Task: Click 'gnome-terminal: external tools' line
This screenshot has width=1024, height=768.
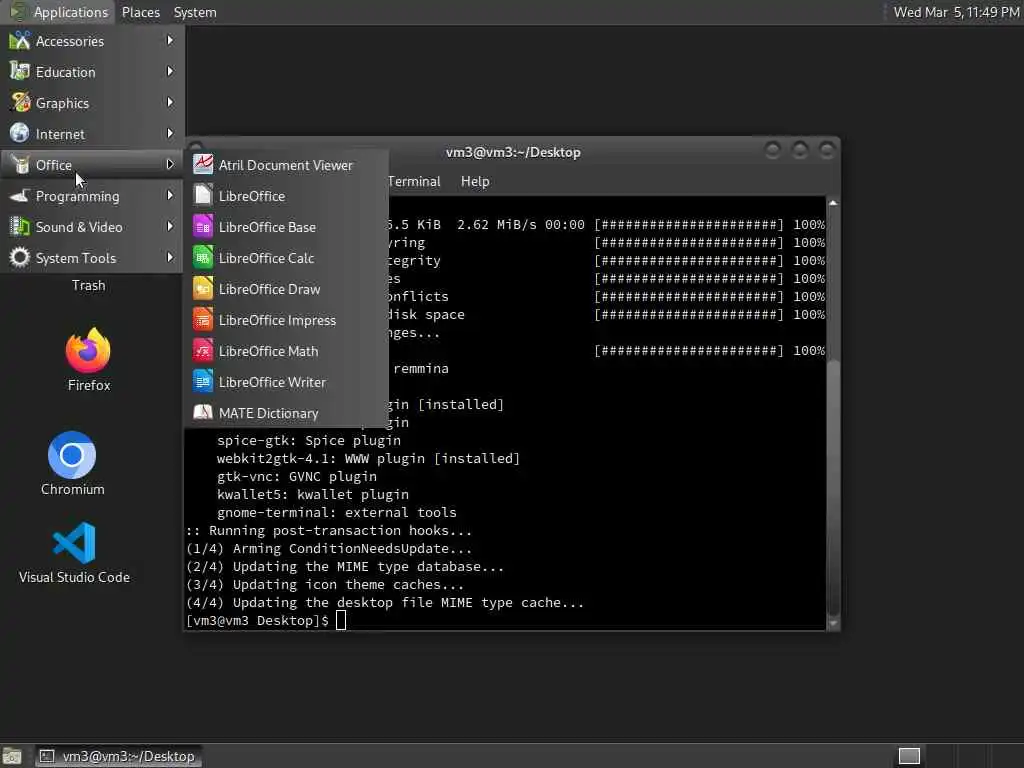Action: pos(336,513)
